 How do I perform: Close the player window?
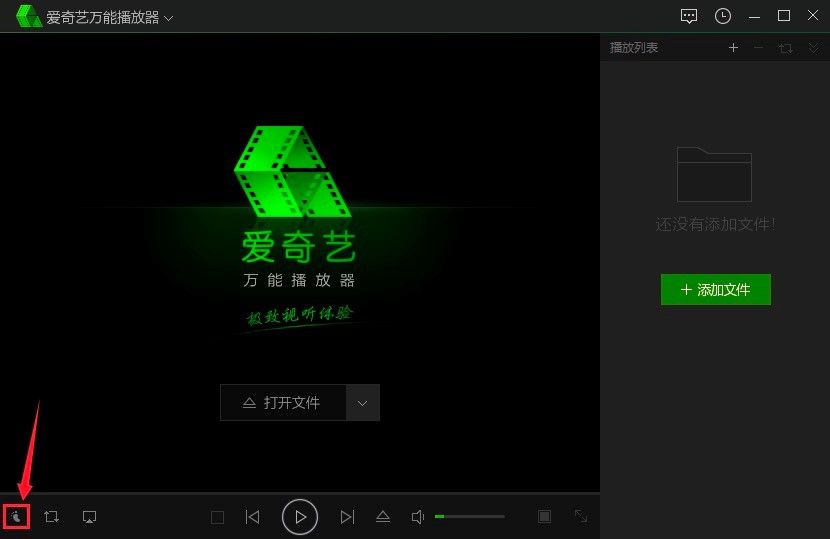click(x=813, y=15)
